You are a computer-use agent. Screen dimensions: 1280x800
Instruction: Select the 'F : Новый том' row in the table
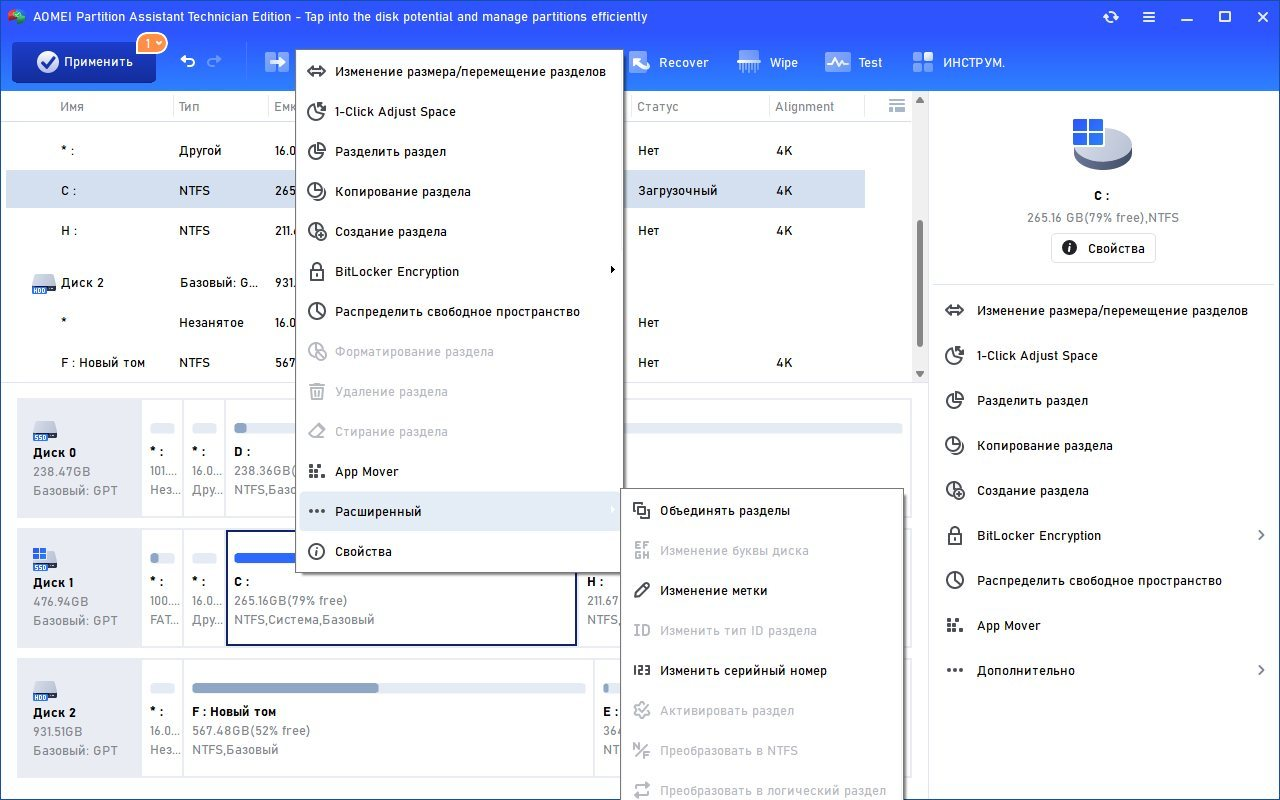(x=435, y=363)
